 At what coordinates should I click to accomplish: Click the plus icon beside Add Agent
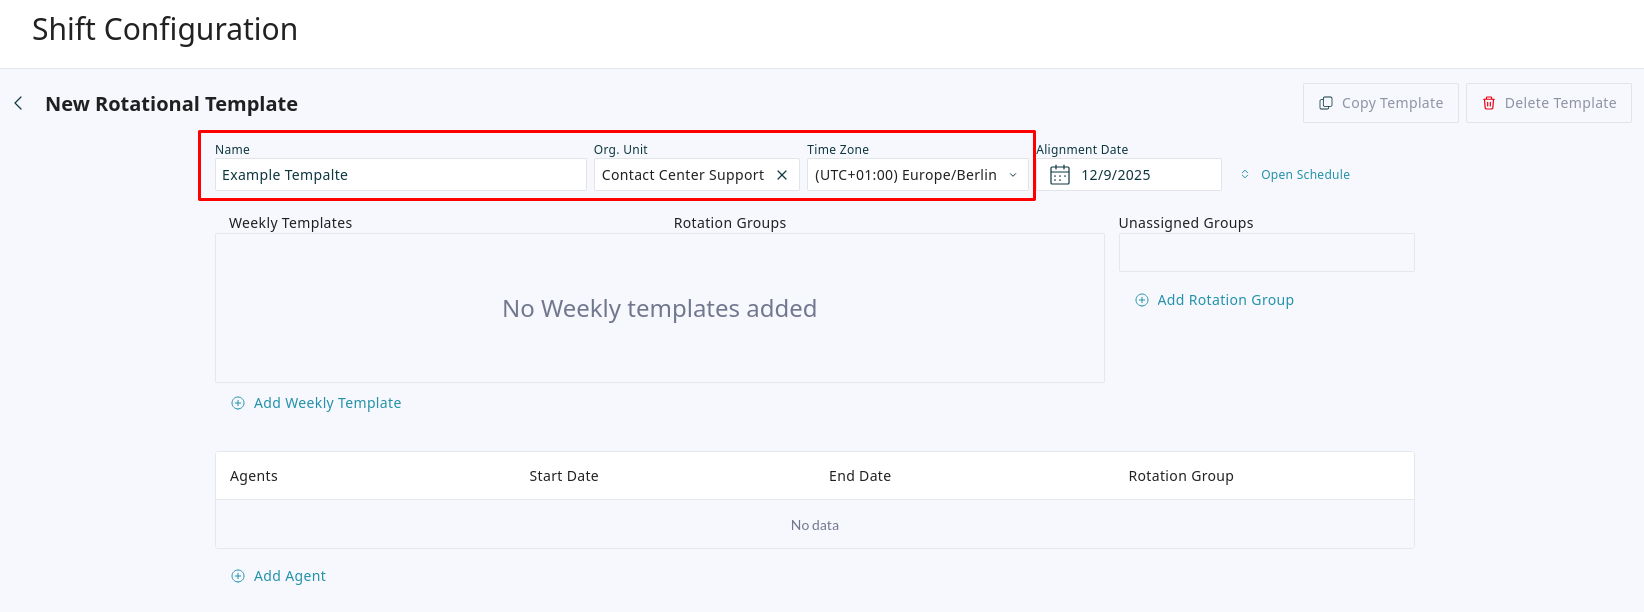[x=238, y=576]
